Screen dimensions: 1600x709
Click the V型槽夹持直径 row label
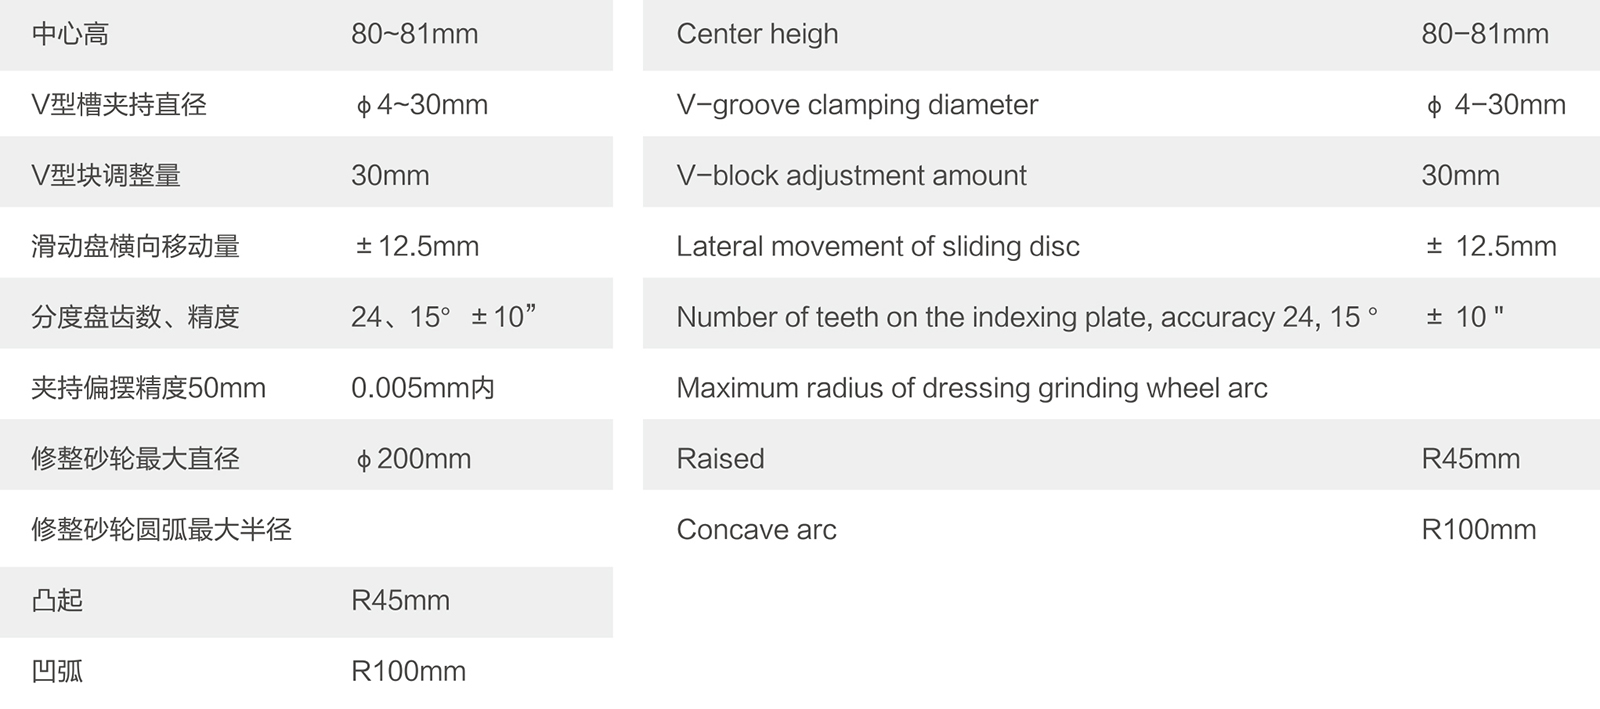click(119, 105)
